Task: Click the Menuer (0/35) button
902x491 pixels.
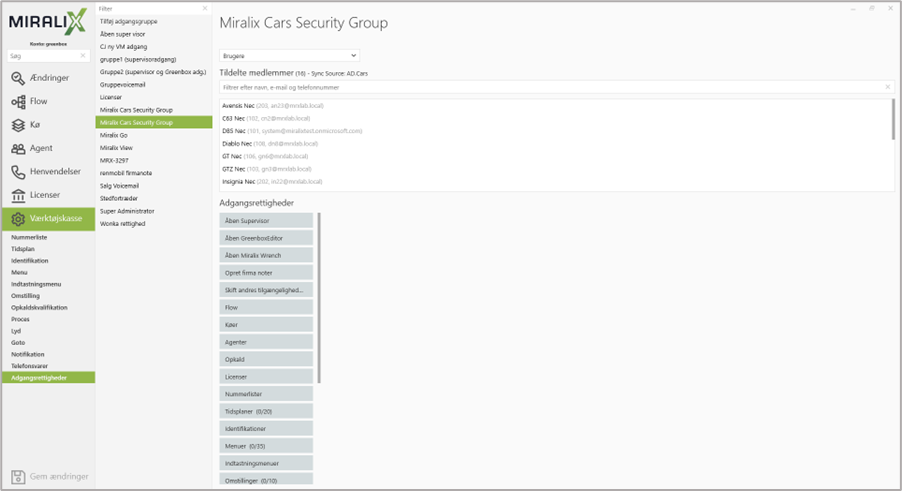Action: 266,446
